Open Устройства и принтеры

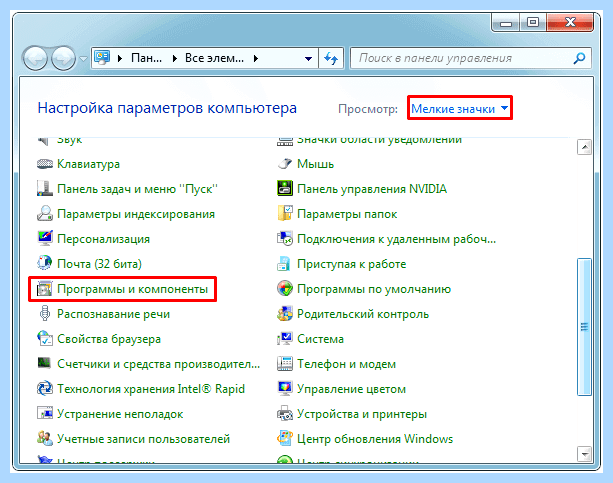coord(362,414)
